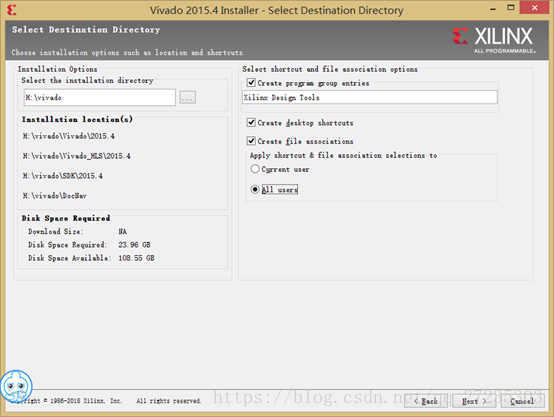This screenshot has height=417, width=554.
Task: Click the 'Disk Space Required' section heading
Action: 66,218
